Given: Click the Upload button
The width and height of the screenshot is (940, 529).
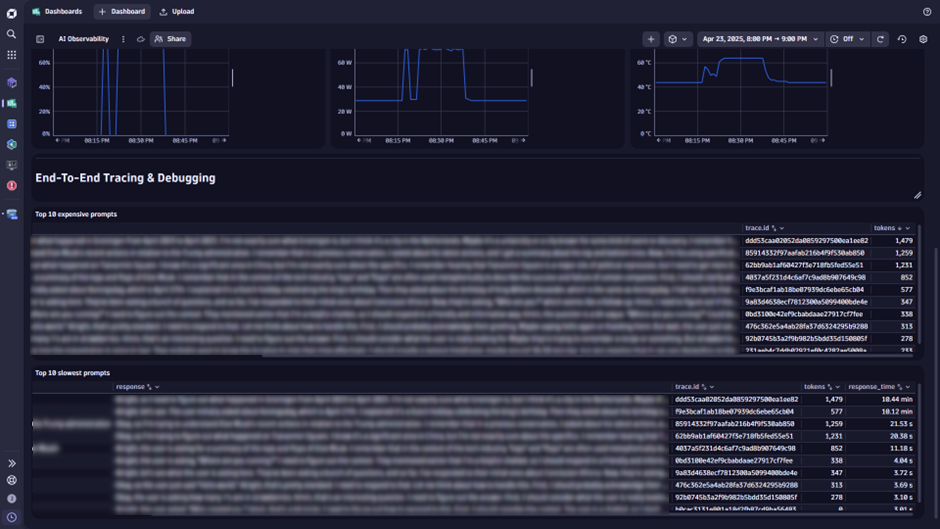Looking at the screenshot, I should click(x=177, y=12).
